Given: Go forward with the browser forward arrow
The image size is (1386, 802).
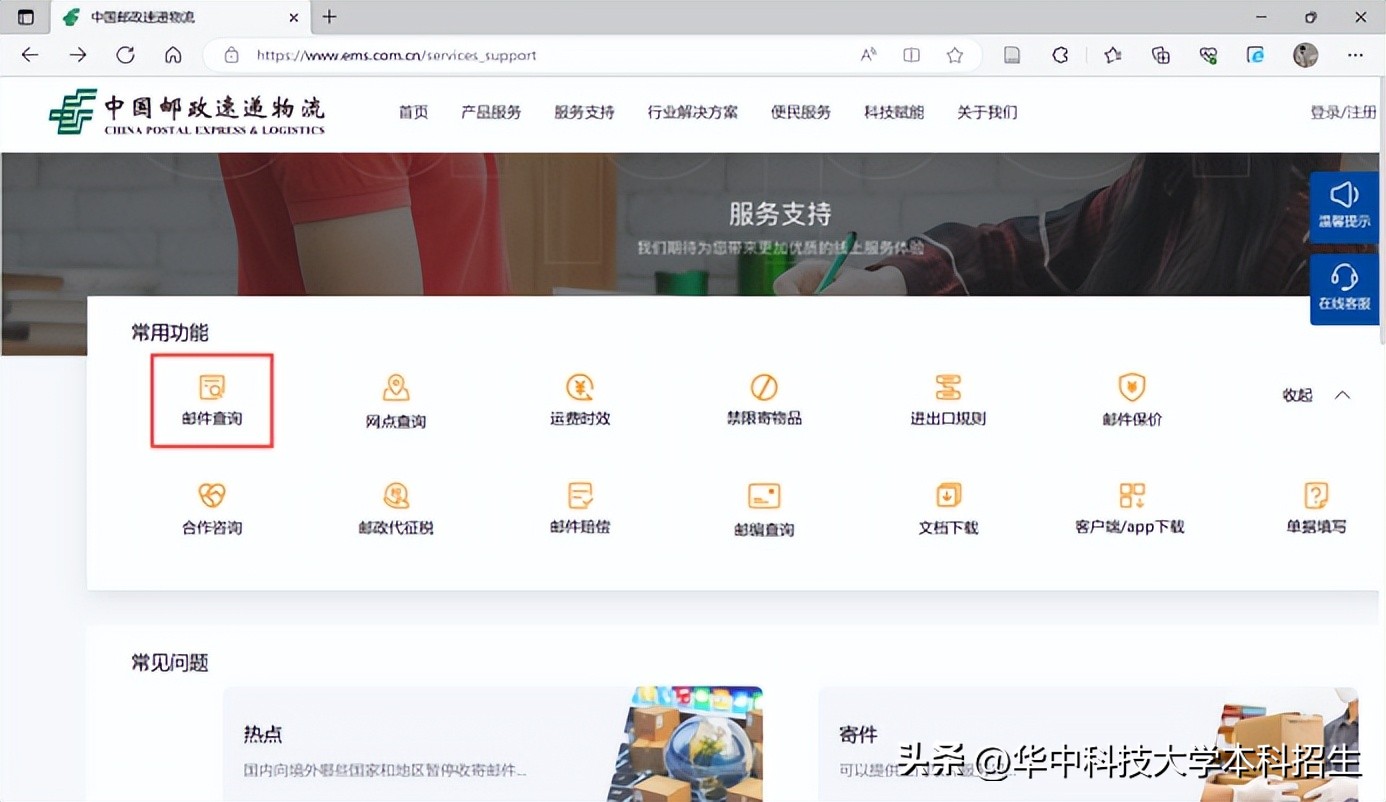Looking at the screenshot, I should point(78,55).
